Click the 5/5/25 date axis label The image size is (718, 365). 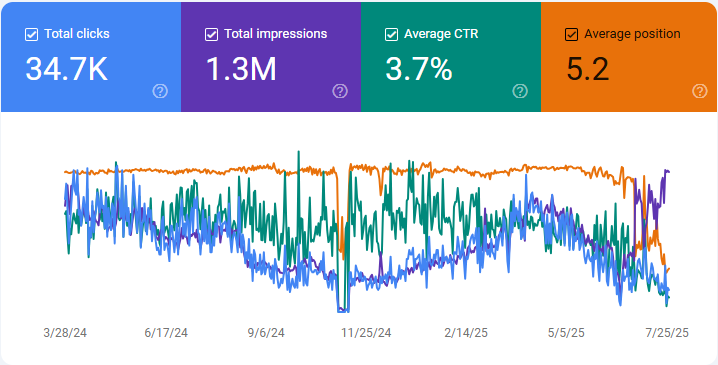(566, 333)
